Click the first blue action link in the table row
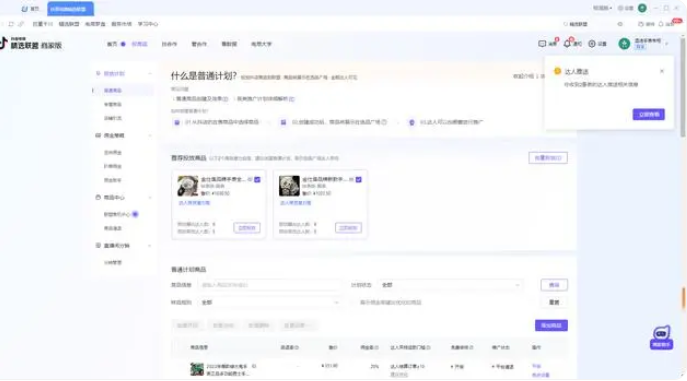 click(536, 366)
